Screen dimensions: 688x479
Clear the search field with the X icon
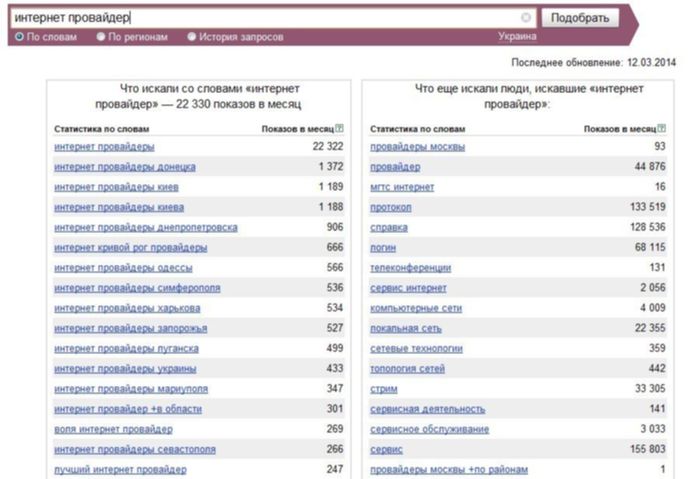pos(525,18)
